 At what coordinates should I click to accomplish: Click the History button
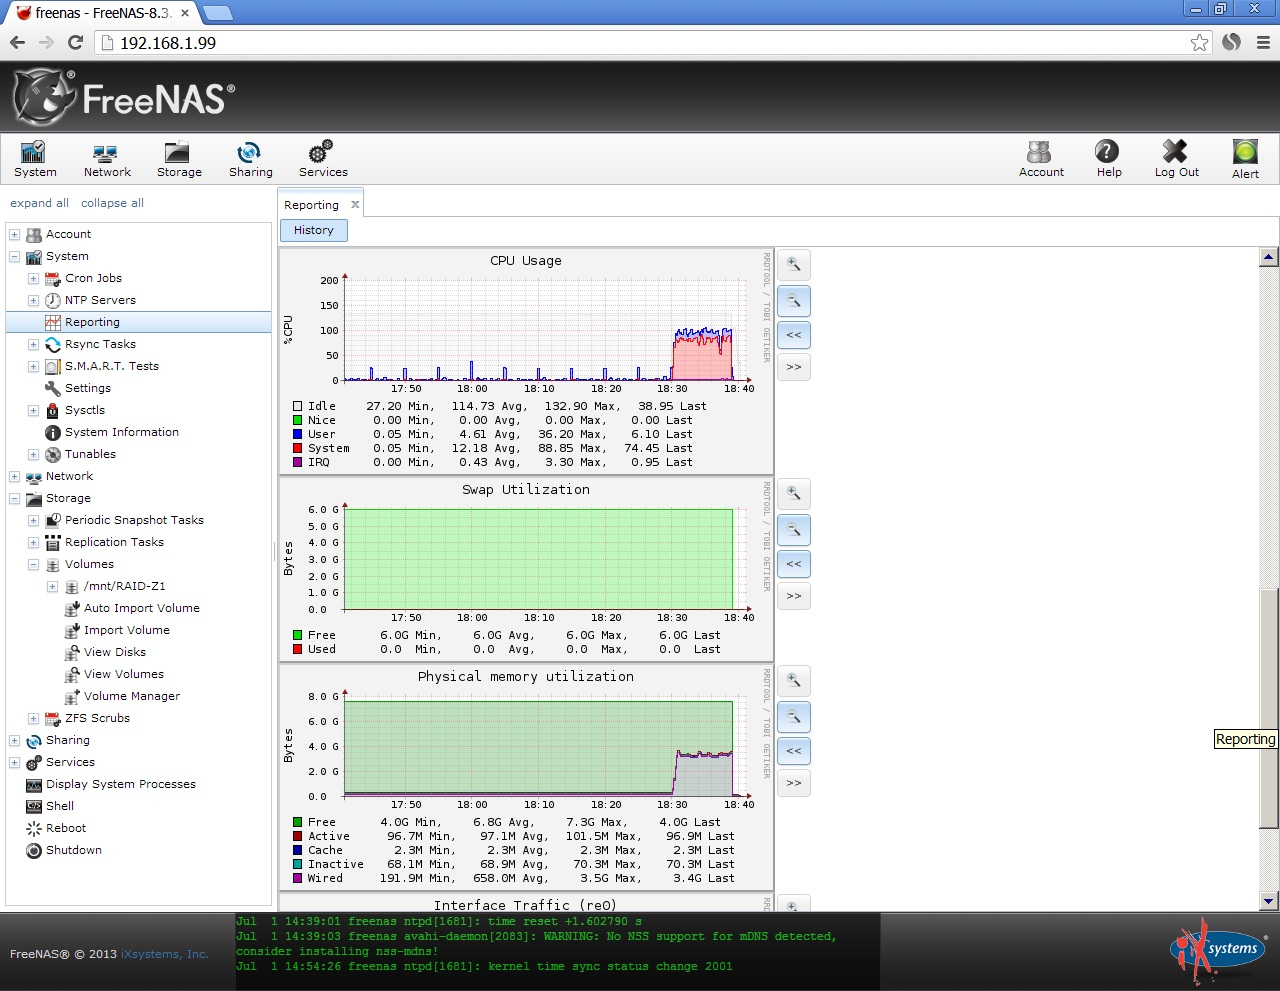[x=313, y=230]
